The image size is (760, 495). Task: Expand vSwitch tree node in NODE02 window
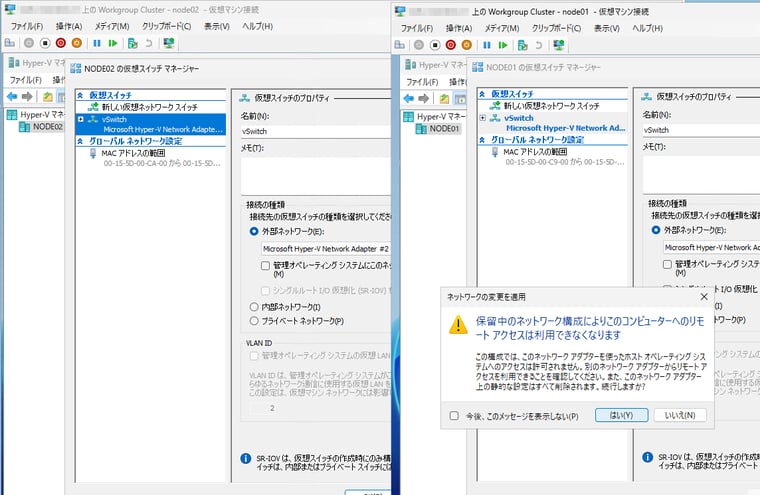[x=81, y=119]
